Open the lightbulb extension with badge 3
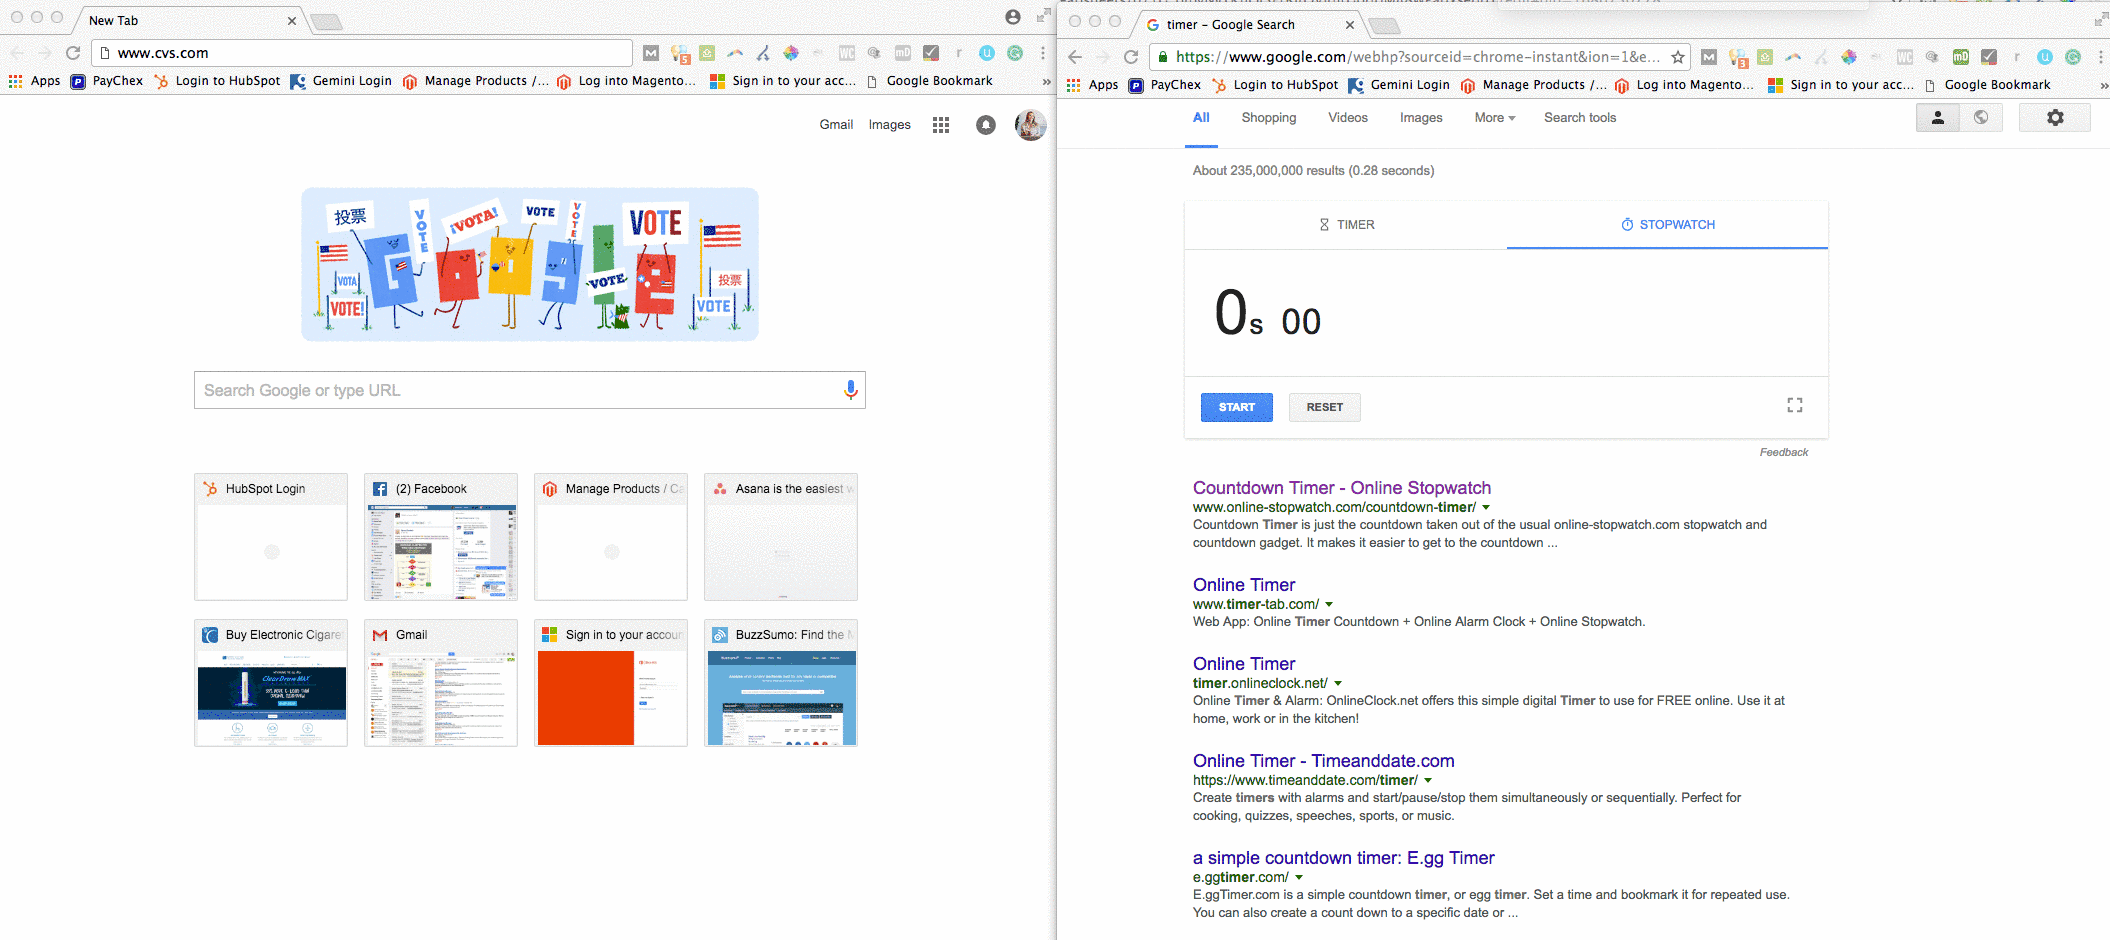Screen dimensions: 2110x940 click(1739, 58)
